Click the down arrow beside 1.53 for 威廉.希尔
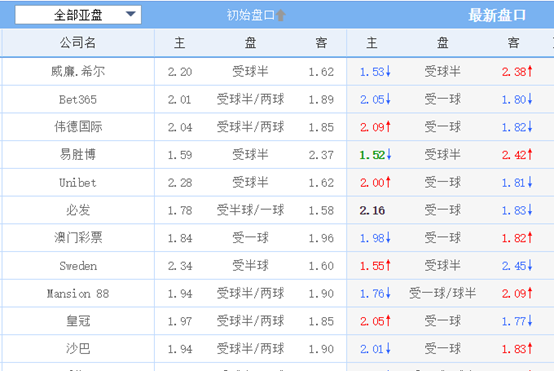This screenshot has height=371, width=554. [388, 71]
